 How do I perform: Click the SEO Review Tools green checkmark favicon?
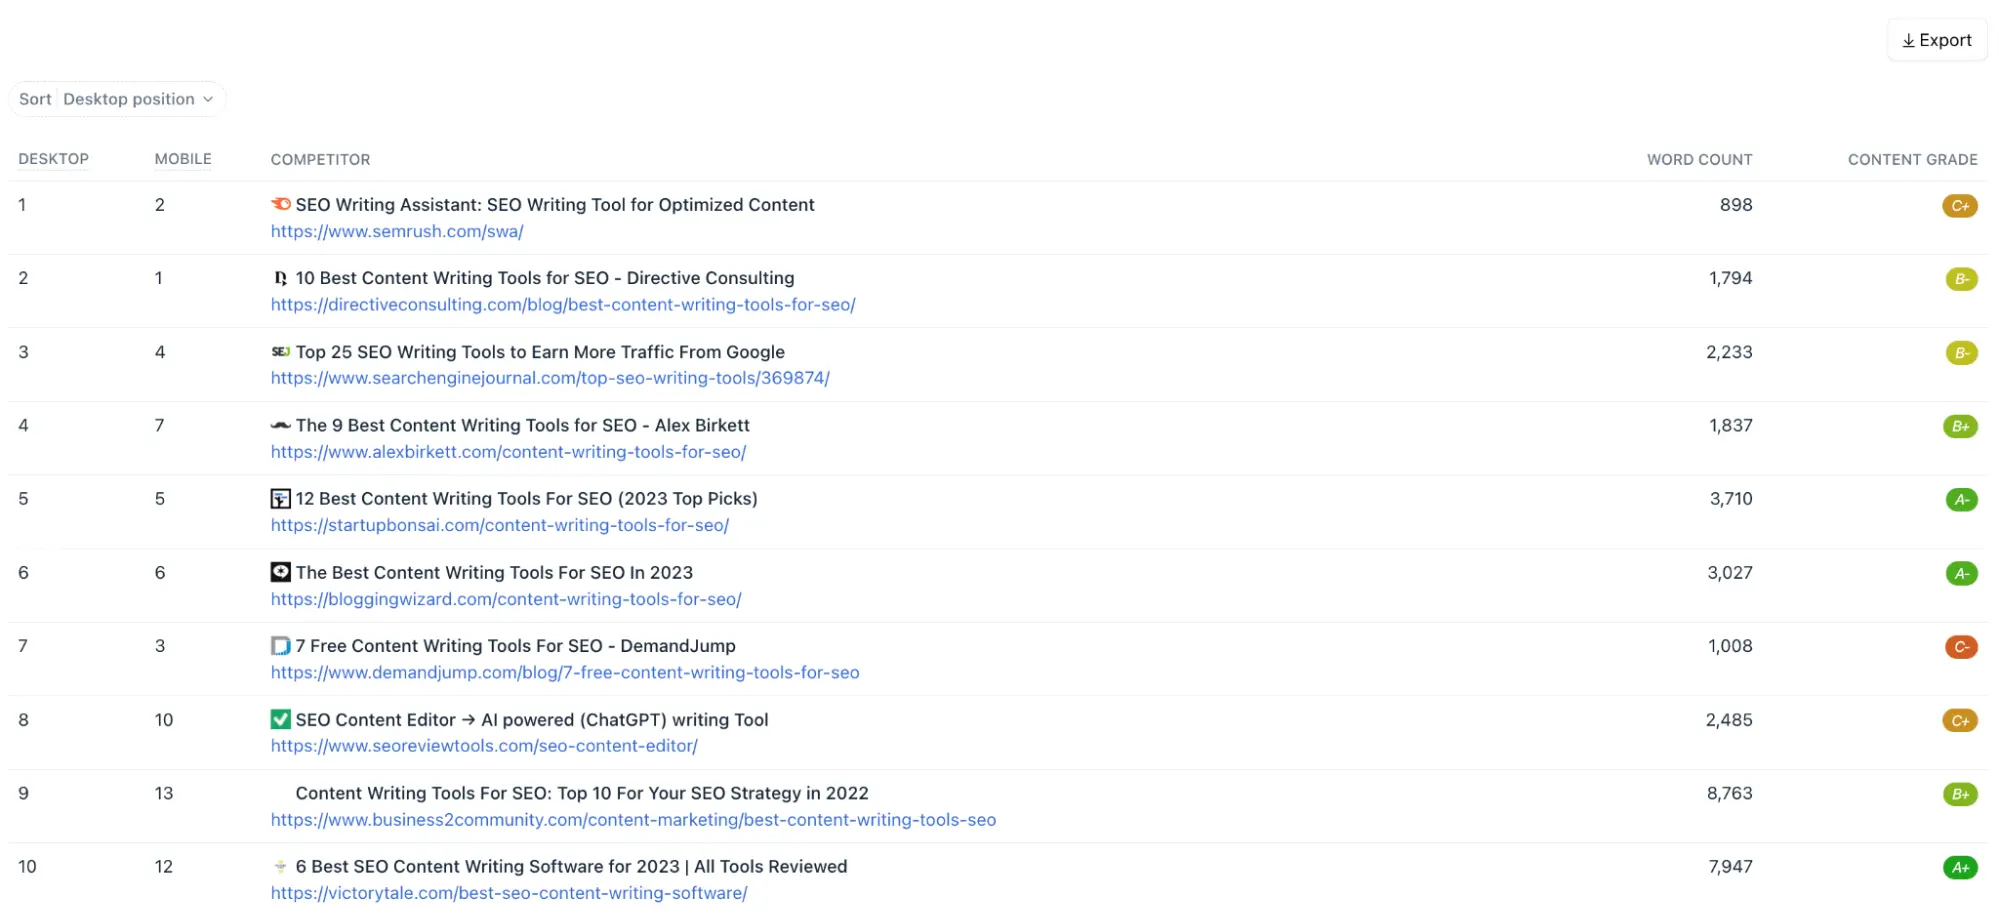point(281,719)
